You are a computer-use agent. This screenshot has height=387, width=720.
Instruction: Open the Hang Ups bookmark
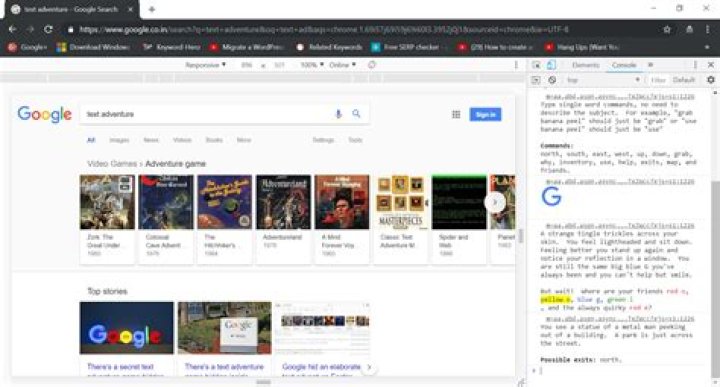tap(582, 47)
